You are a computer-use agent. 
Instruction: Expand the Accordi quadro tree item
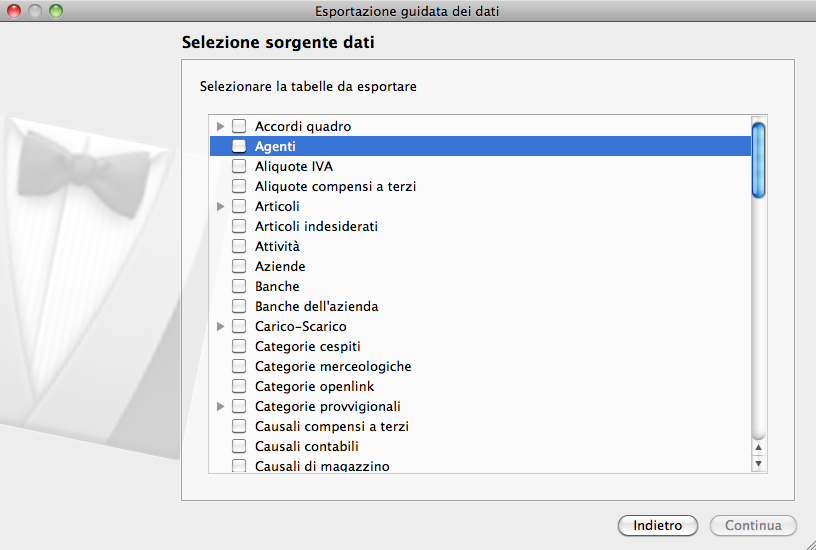pyautogui.click(x=220, y=126)
